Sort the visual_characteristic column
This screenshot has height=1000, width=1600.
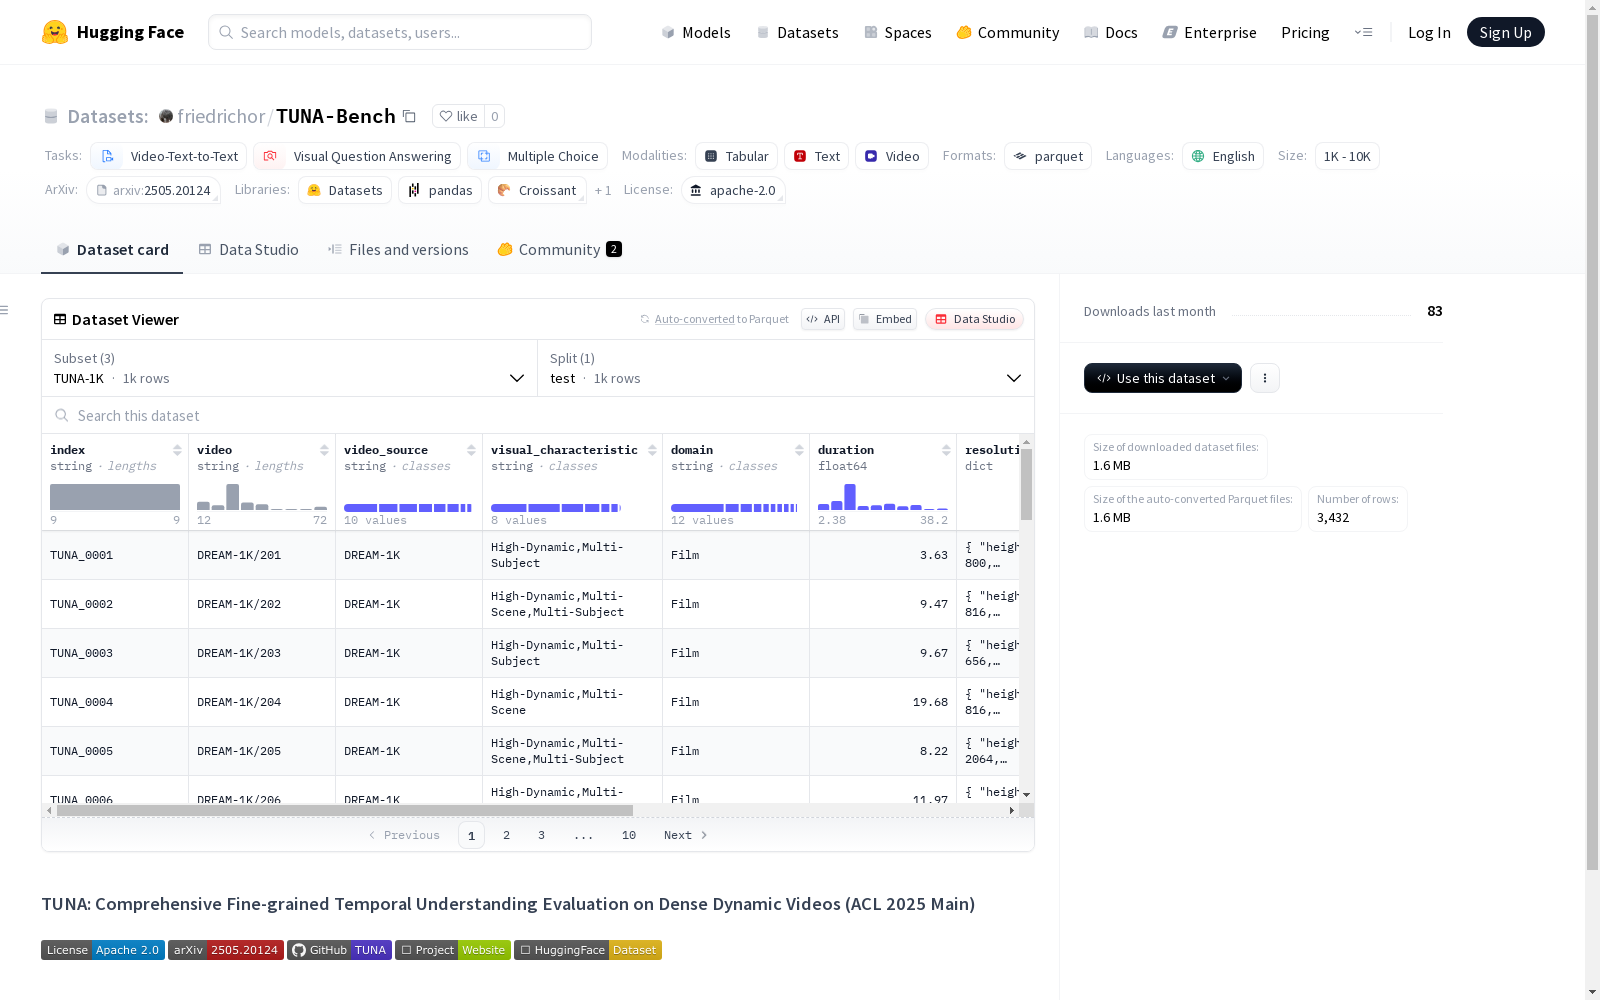click(x=652, y=450)
